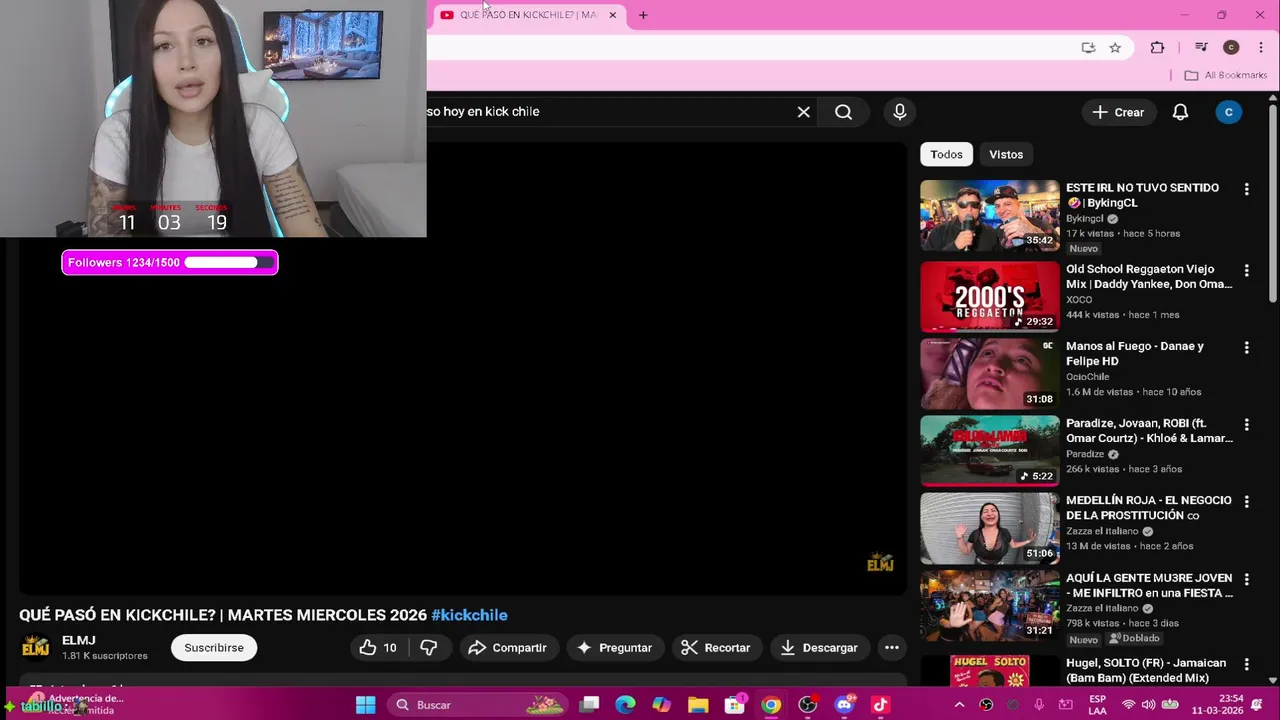This screenshot has width=1280, height=720.
Task: Select the Todos filter chip
Action: 946,154
